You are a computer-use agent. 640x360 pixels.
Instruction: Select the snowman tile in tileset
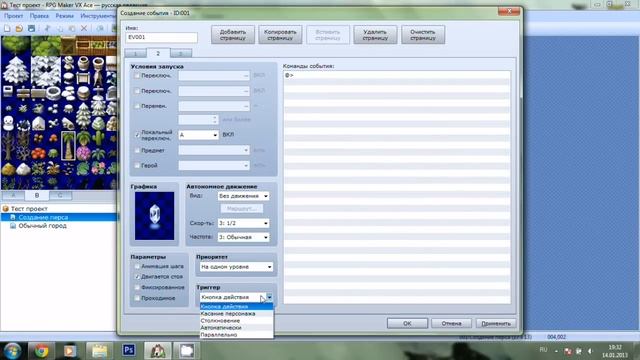pos(8,123)
